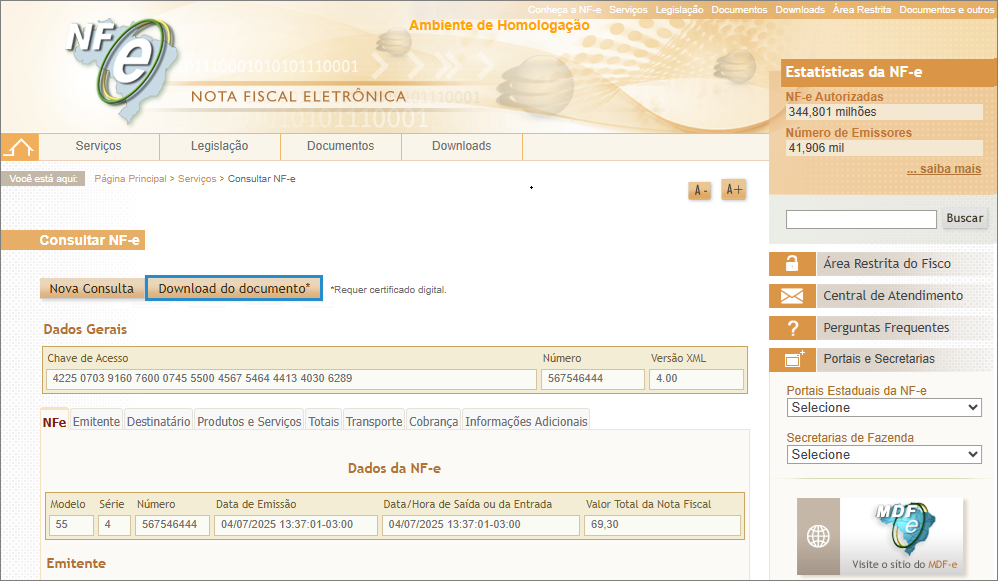This screenshot has height=581, width=998.
Task: Click the Portais e Secretarias window icon
Action: [794, 359]
